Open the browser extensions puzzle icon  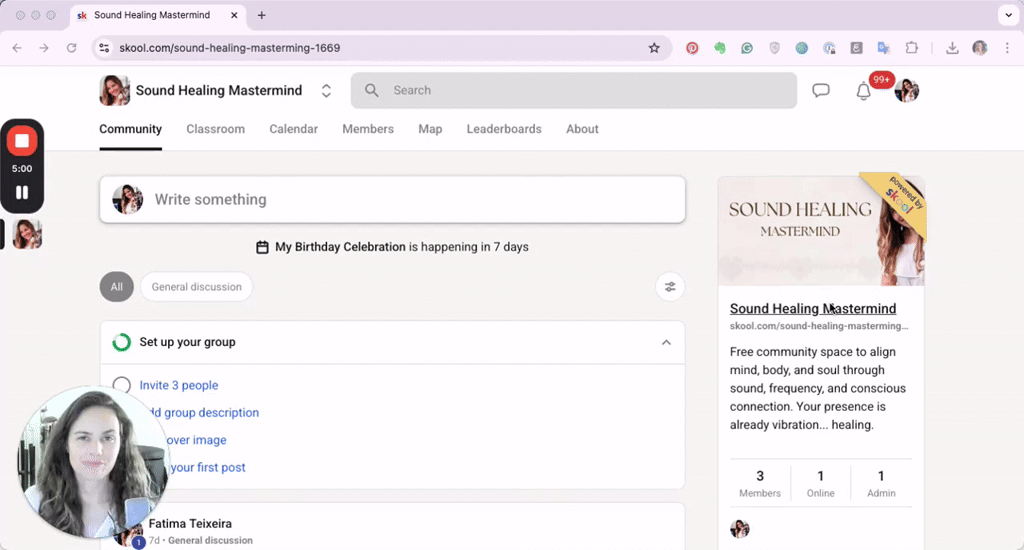pyautogui.click(x=911, y=48)
